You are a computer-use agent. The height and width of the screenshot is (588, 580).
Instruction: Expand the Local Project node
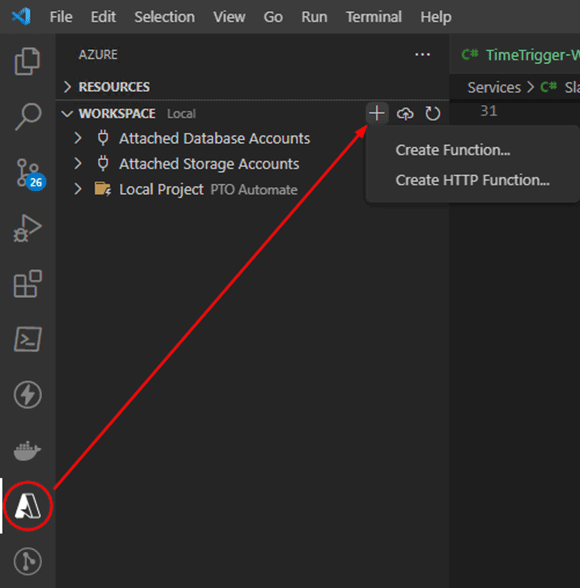pyautogui.click(x=78, y=189)
